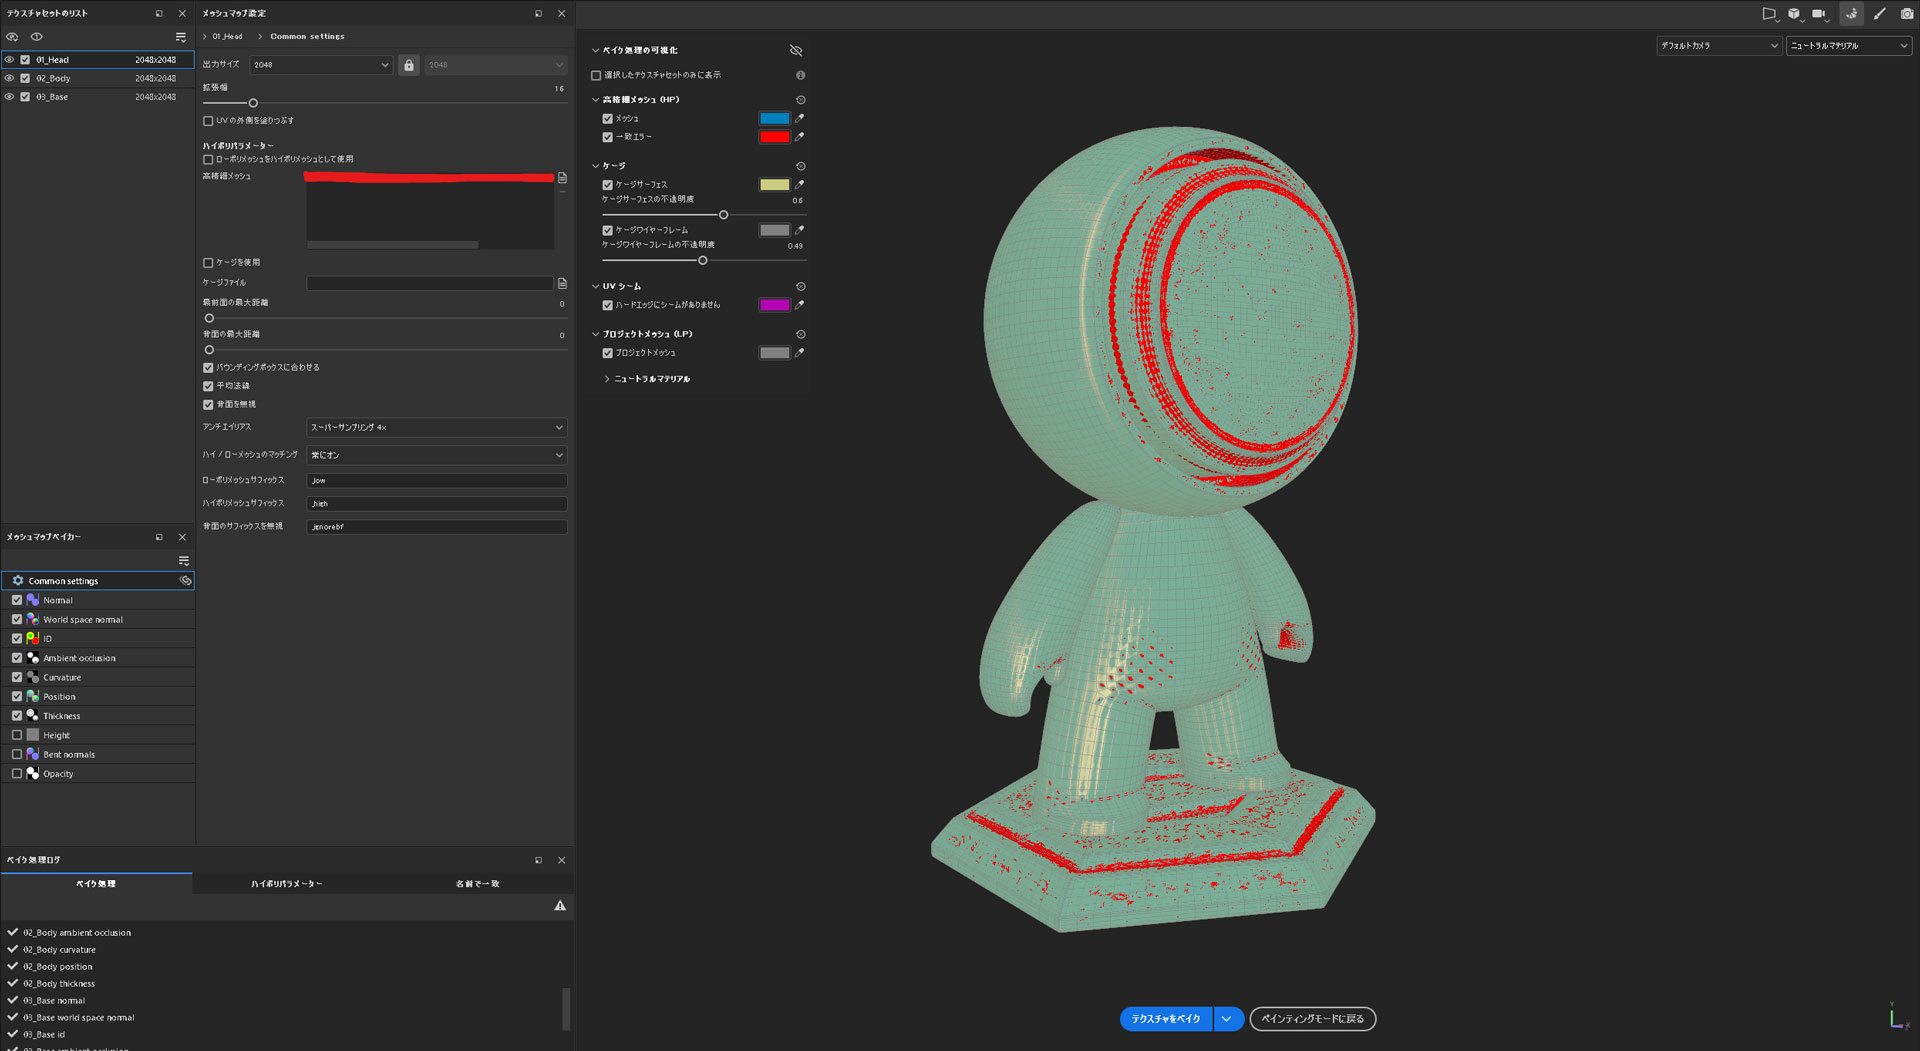Enable the Opacity baker checkbox

(17, 774)
